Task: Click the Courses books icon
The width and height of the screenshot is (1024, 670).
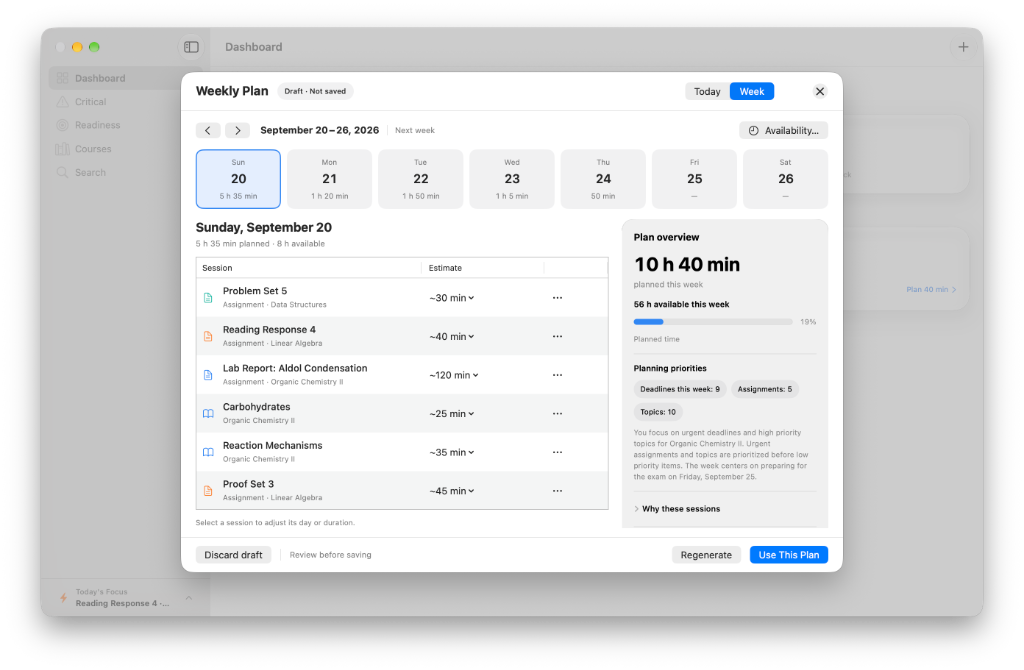Action: [63, 149]
